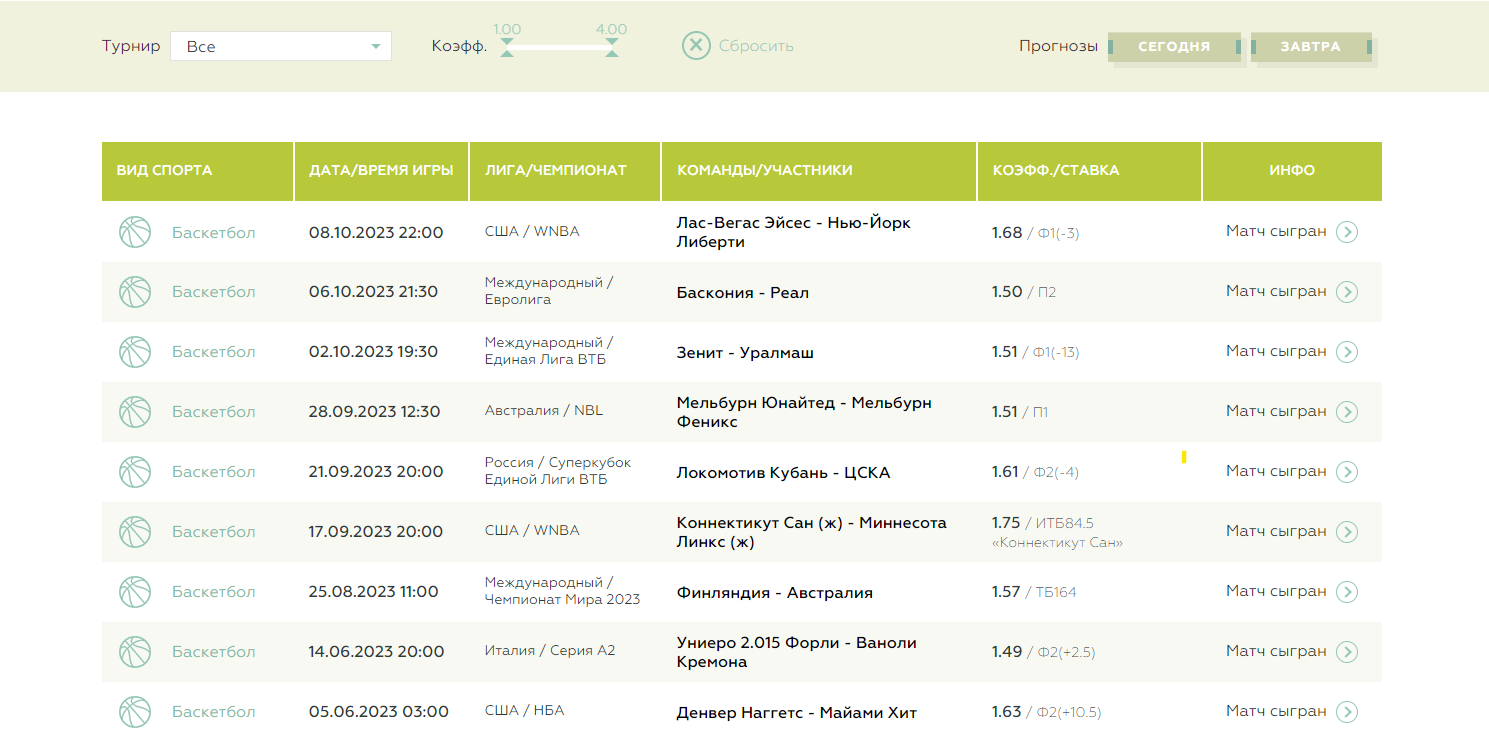1489x741 pixels.
Task: Click basketball icon in Баскония - Реал row
Action: 135,292
